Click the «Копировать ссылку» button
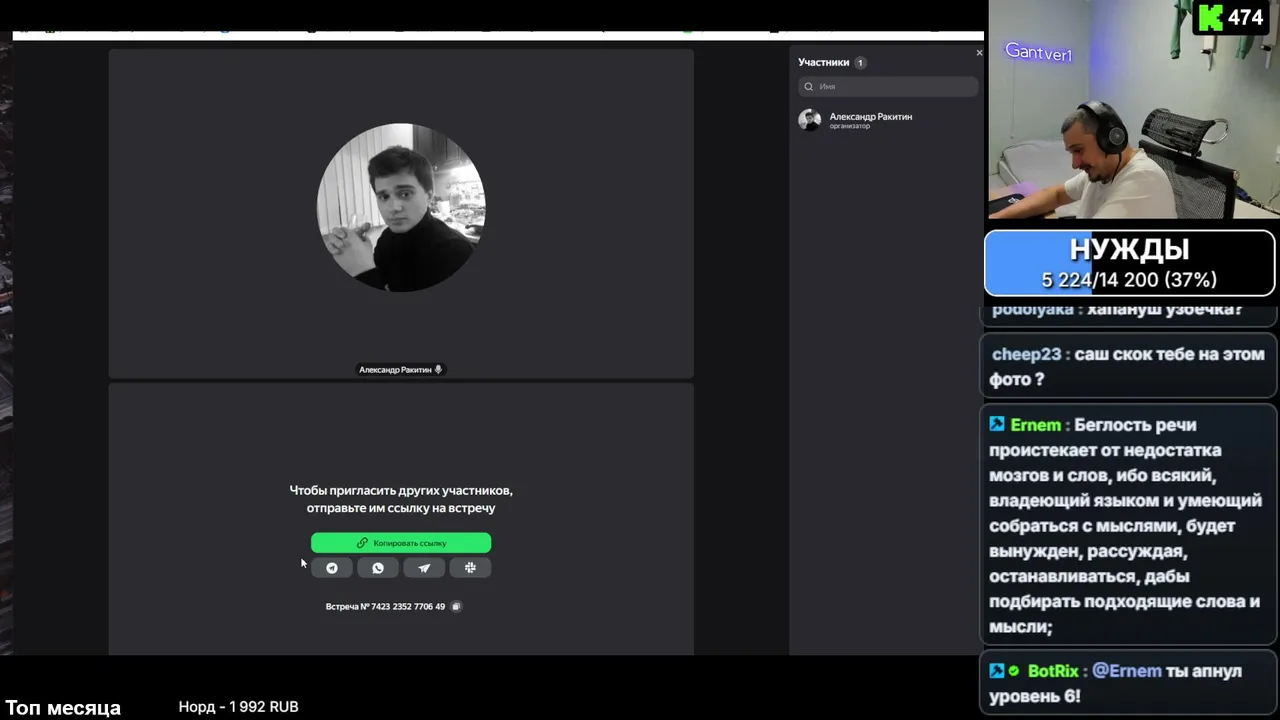 pyautogui.click(x=401, y=543)
